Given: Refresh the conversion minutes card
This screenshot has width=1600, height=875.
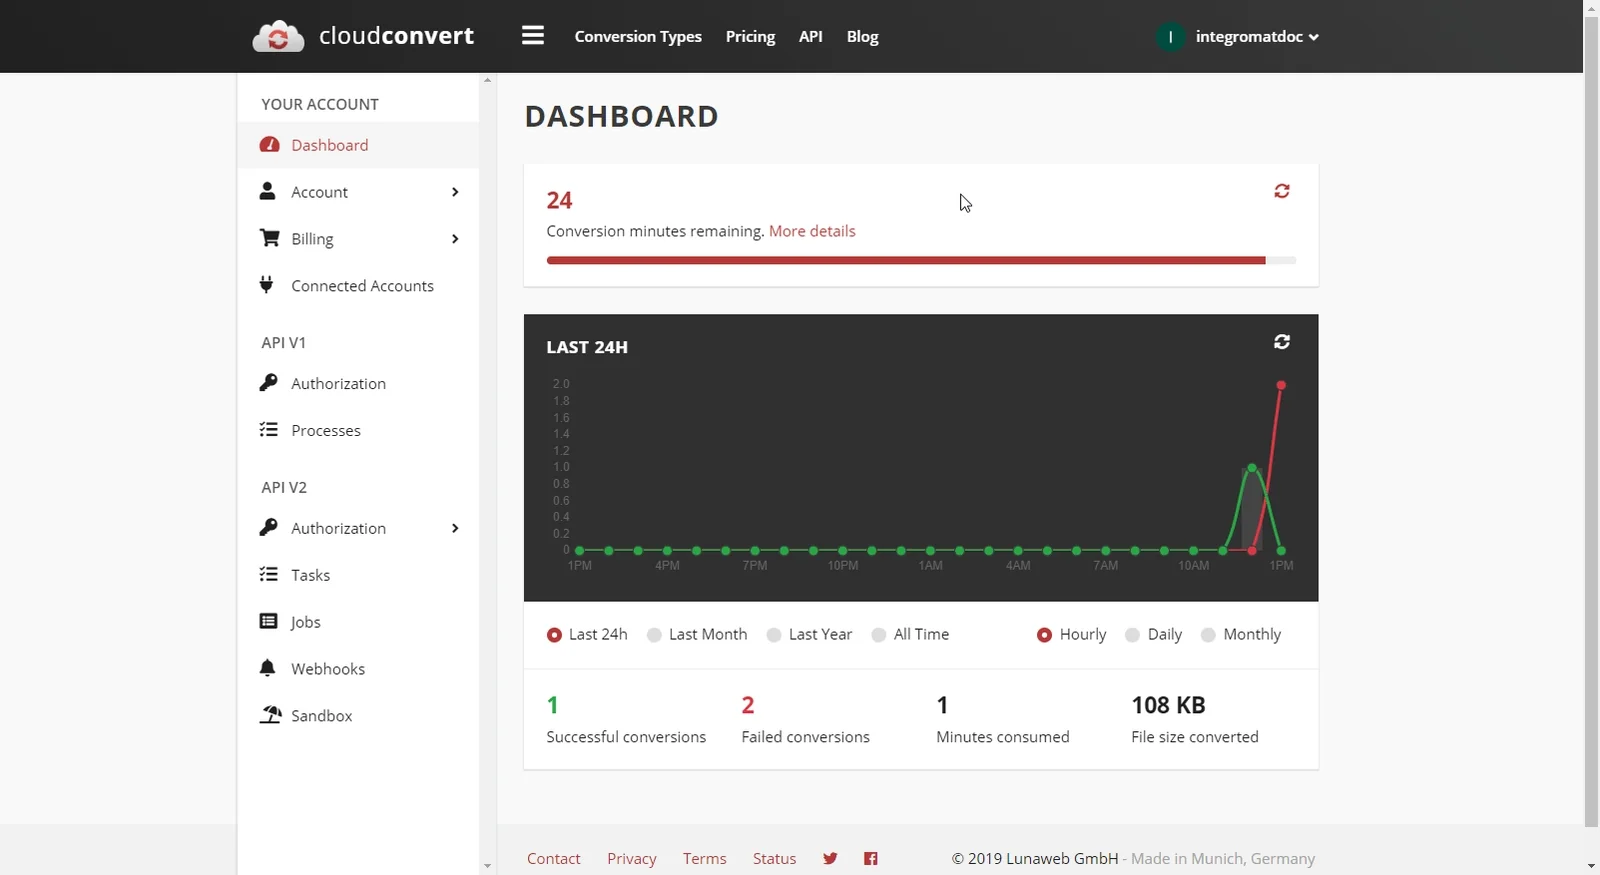Looking at the screenshot, I should (x=1282, y=191).
